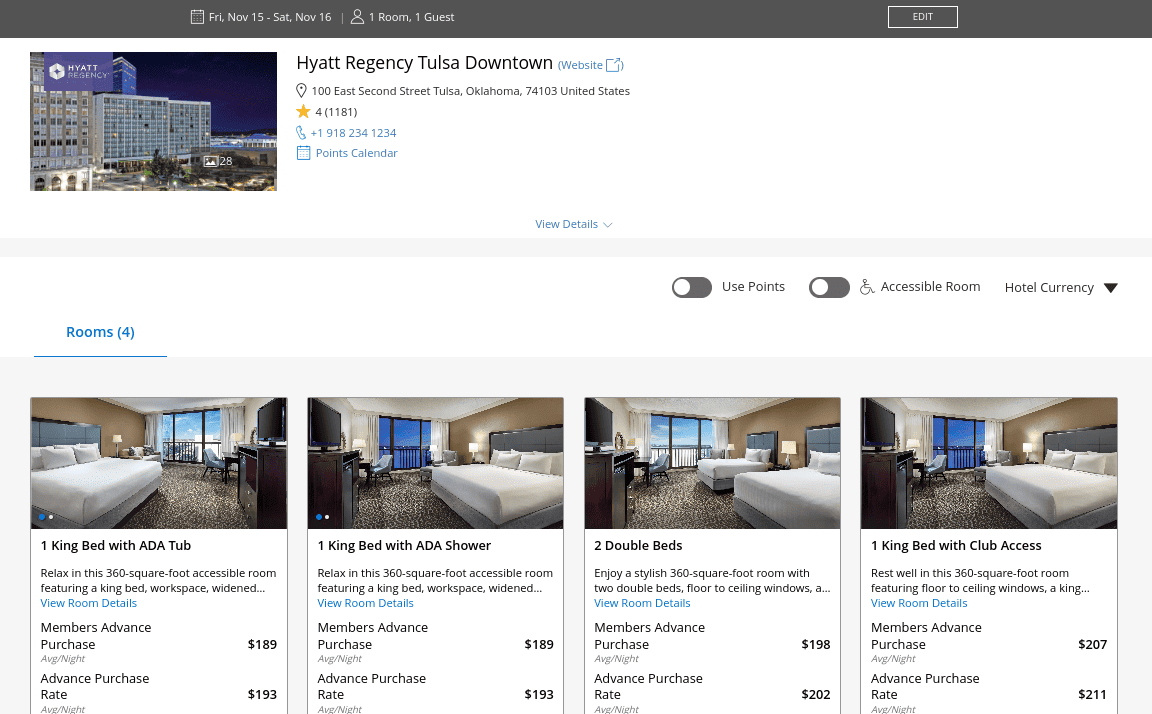Select the $211 Advance Purchase Rate price

(1092, 694)
